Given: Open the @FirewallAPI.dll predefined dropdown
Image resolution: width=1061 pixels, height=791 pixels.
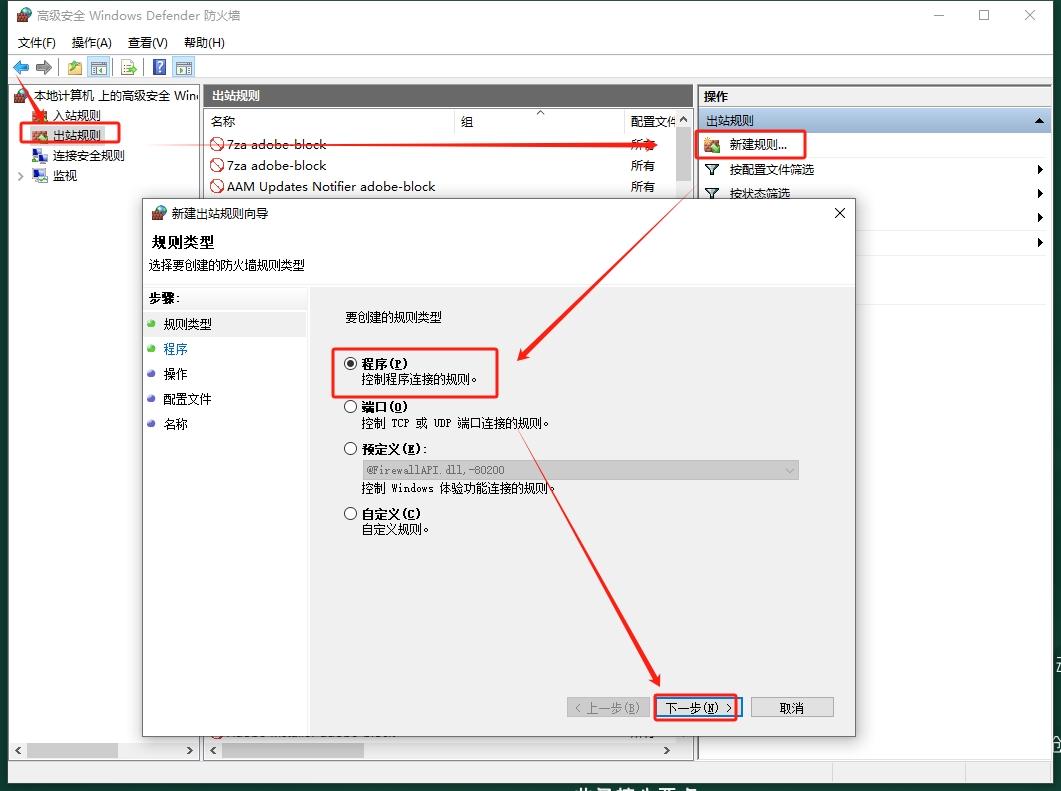Looking at the screenshot, I should click(580, 470).
